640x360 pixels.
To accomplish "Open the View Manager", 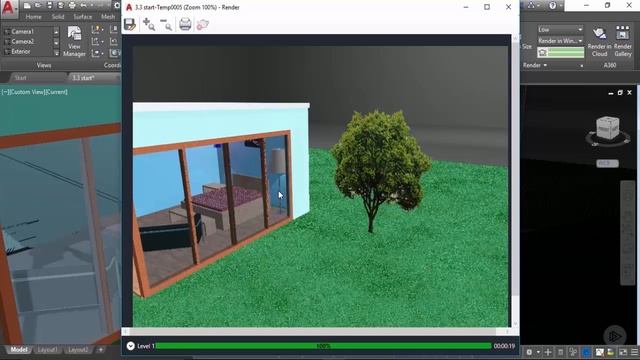I will 74,41.
